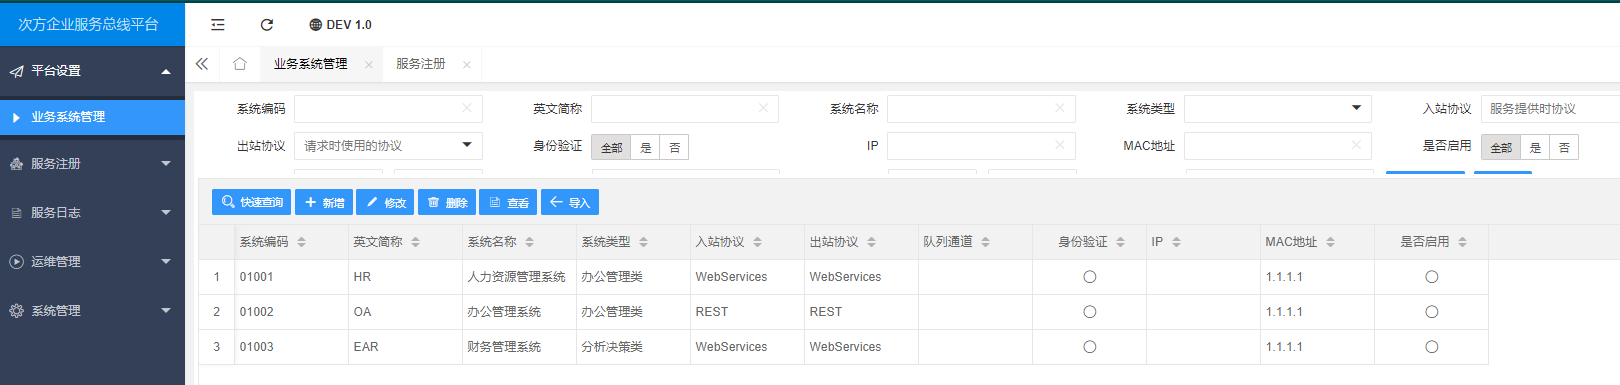This screenshot has height=385, width=1620.
Task: Close the 业务系统管理 tab
Action: click(x=369, y=65)
